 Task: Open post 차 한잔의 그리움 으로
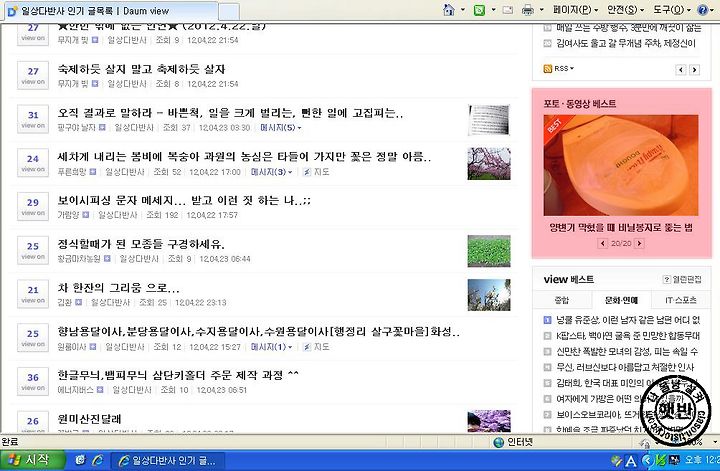click(x=118, y=288)
